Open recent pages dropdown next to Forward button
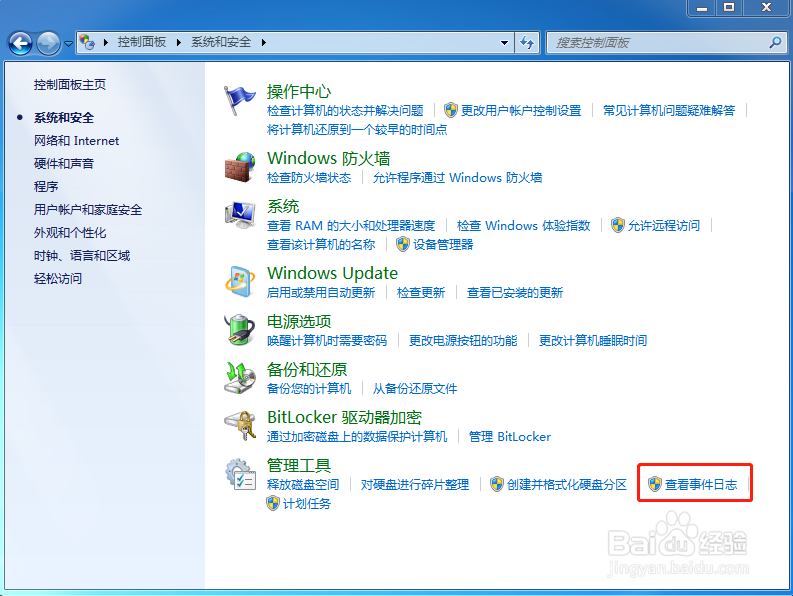 point(68,44)
